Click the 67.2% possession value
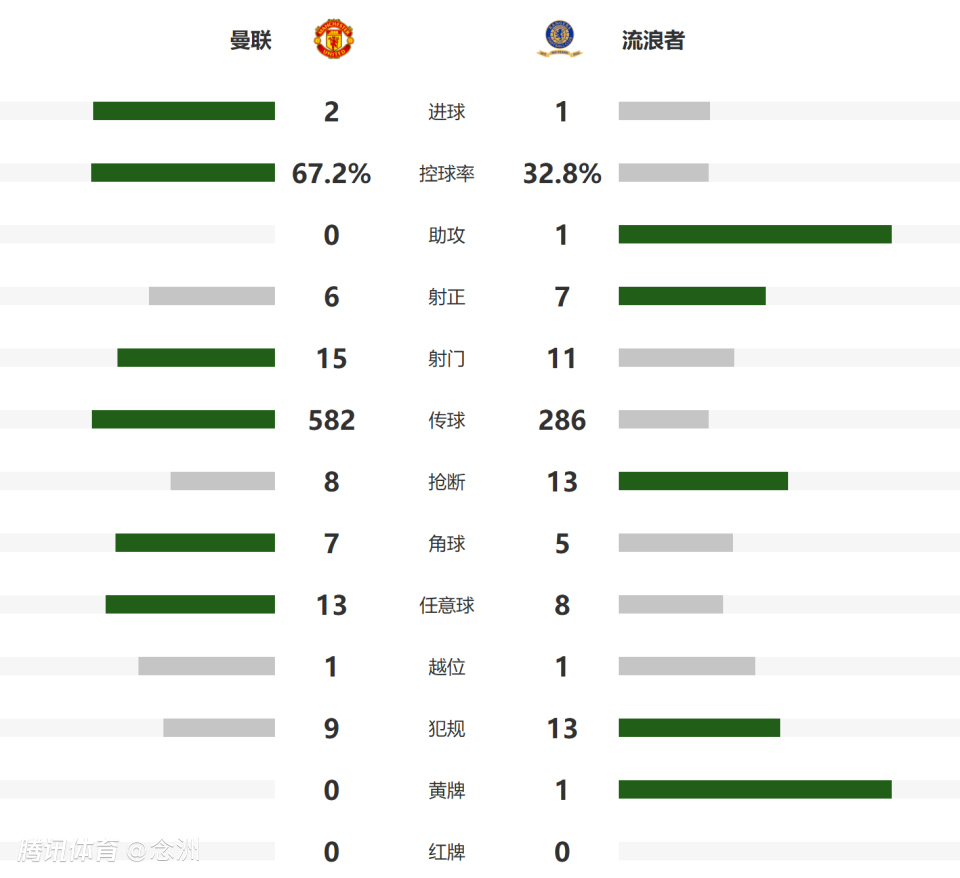 point(331,174)
